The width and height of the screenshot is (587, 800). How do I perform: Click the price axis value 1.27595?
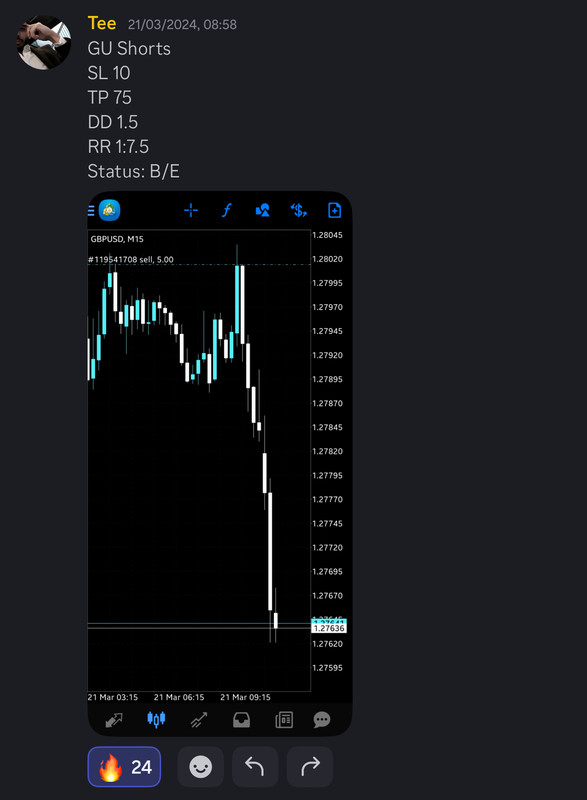click(x=327, y=668)
